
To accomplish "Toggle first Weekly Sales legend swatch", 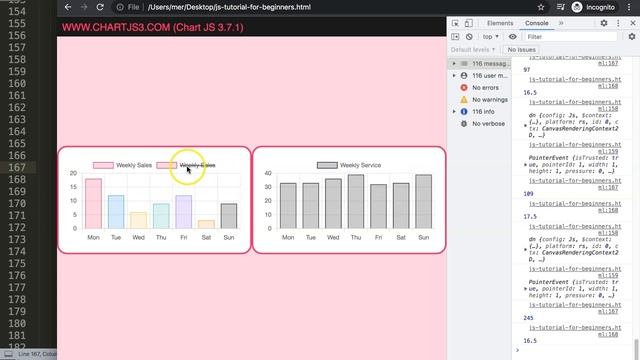I will pyautogui.click(x=103, y=165).
